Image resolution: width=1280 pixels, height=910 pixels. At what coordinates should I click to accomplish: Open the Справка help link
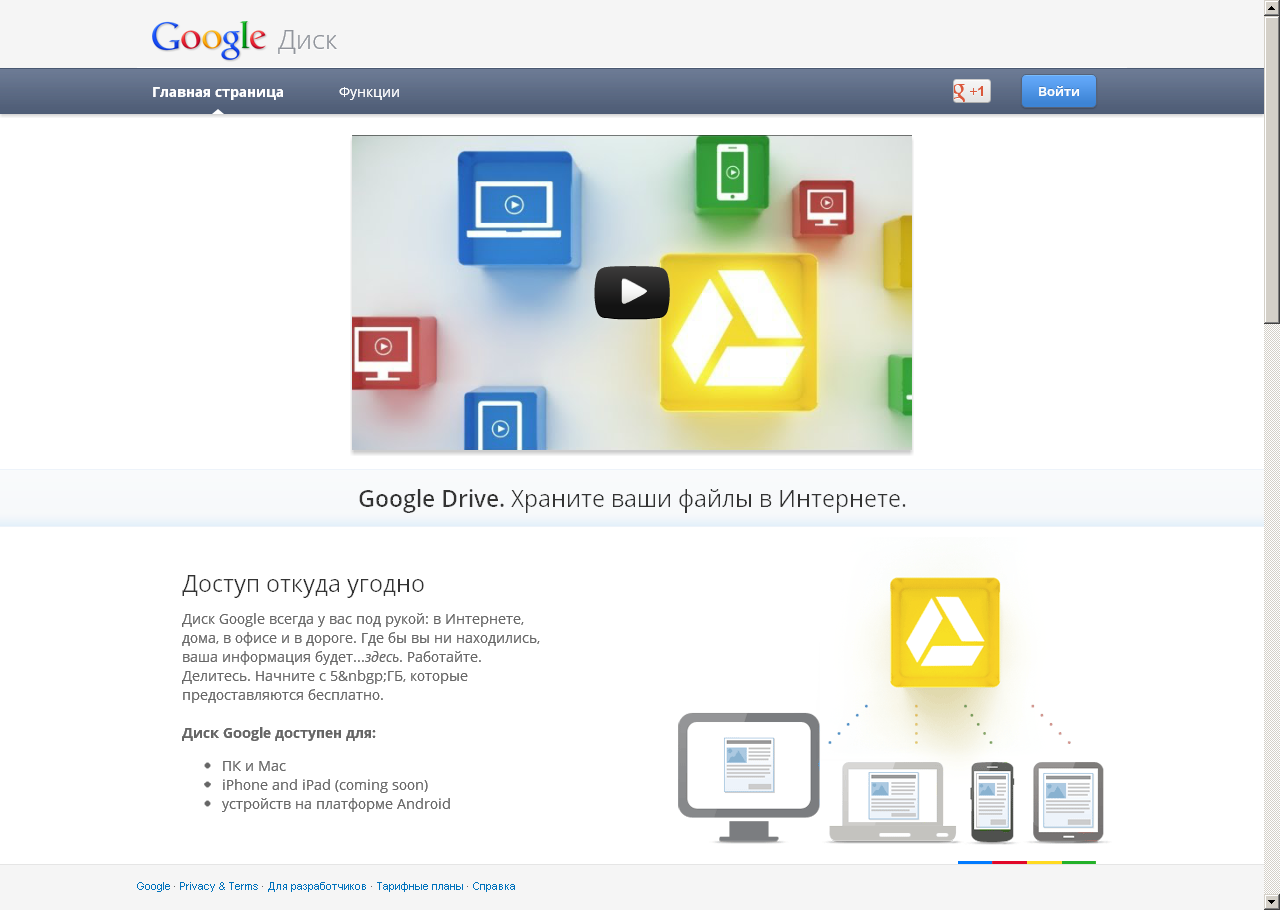click(494, 887)
